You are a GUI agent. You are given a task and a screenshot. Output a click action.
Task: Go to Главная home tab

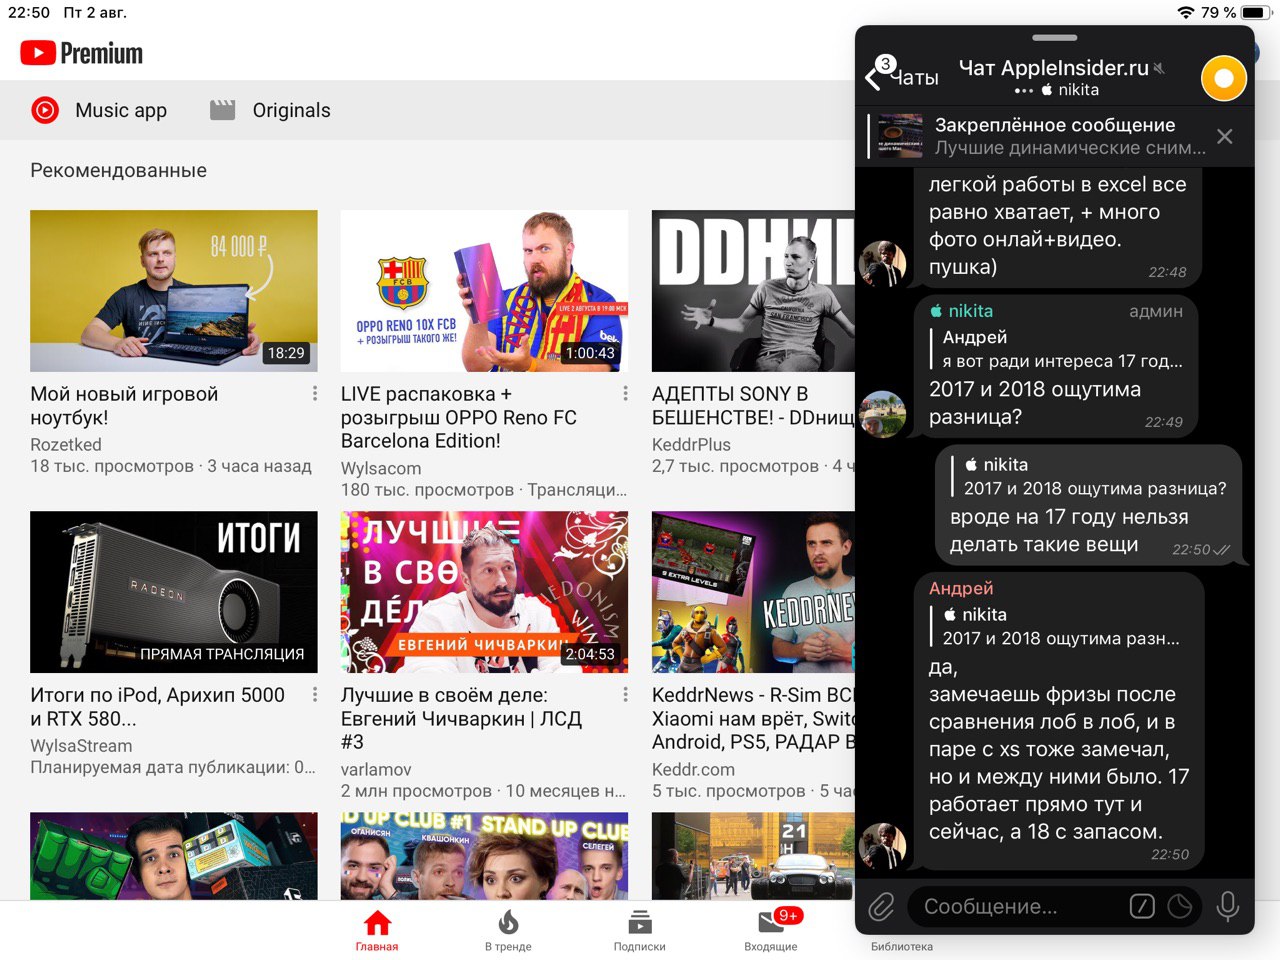[377, 930]
